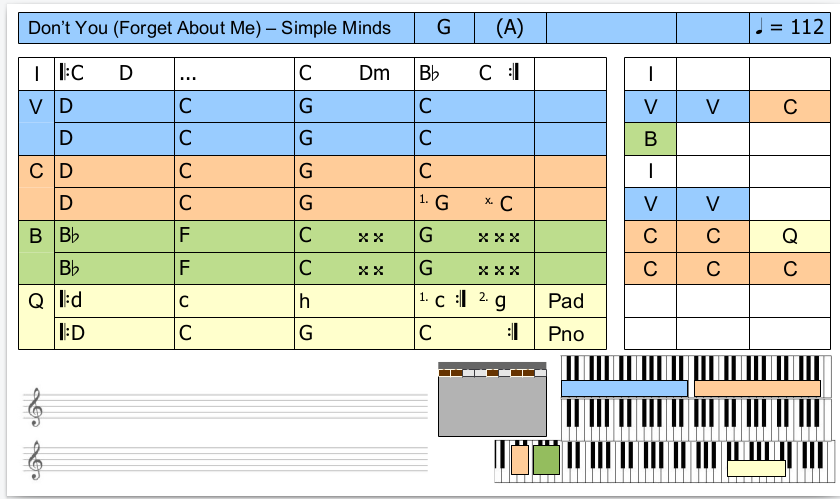This screenshot has height=499, width=840.
Task: Click the second ending 2. g marking
Action: click(x=492, y=300)
